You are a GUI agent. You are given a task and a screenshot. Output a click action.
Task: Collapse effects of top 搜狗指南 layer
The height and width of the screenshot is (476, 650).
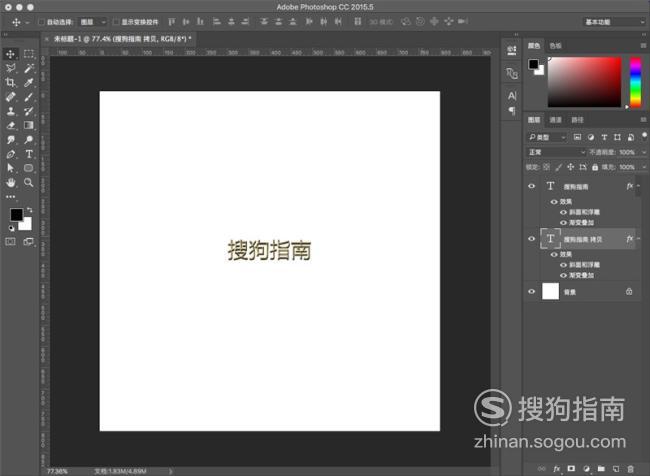click(x=638, y=186)
